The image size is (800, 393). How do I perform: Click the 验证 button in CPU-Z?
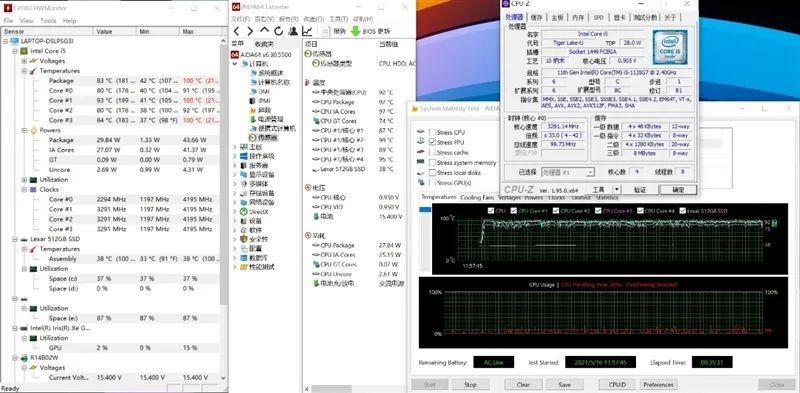(640, 189)
